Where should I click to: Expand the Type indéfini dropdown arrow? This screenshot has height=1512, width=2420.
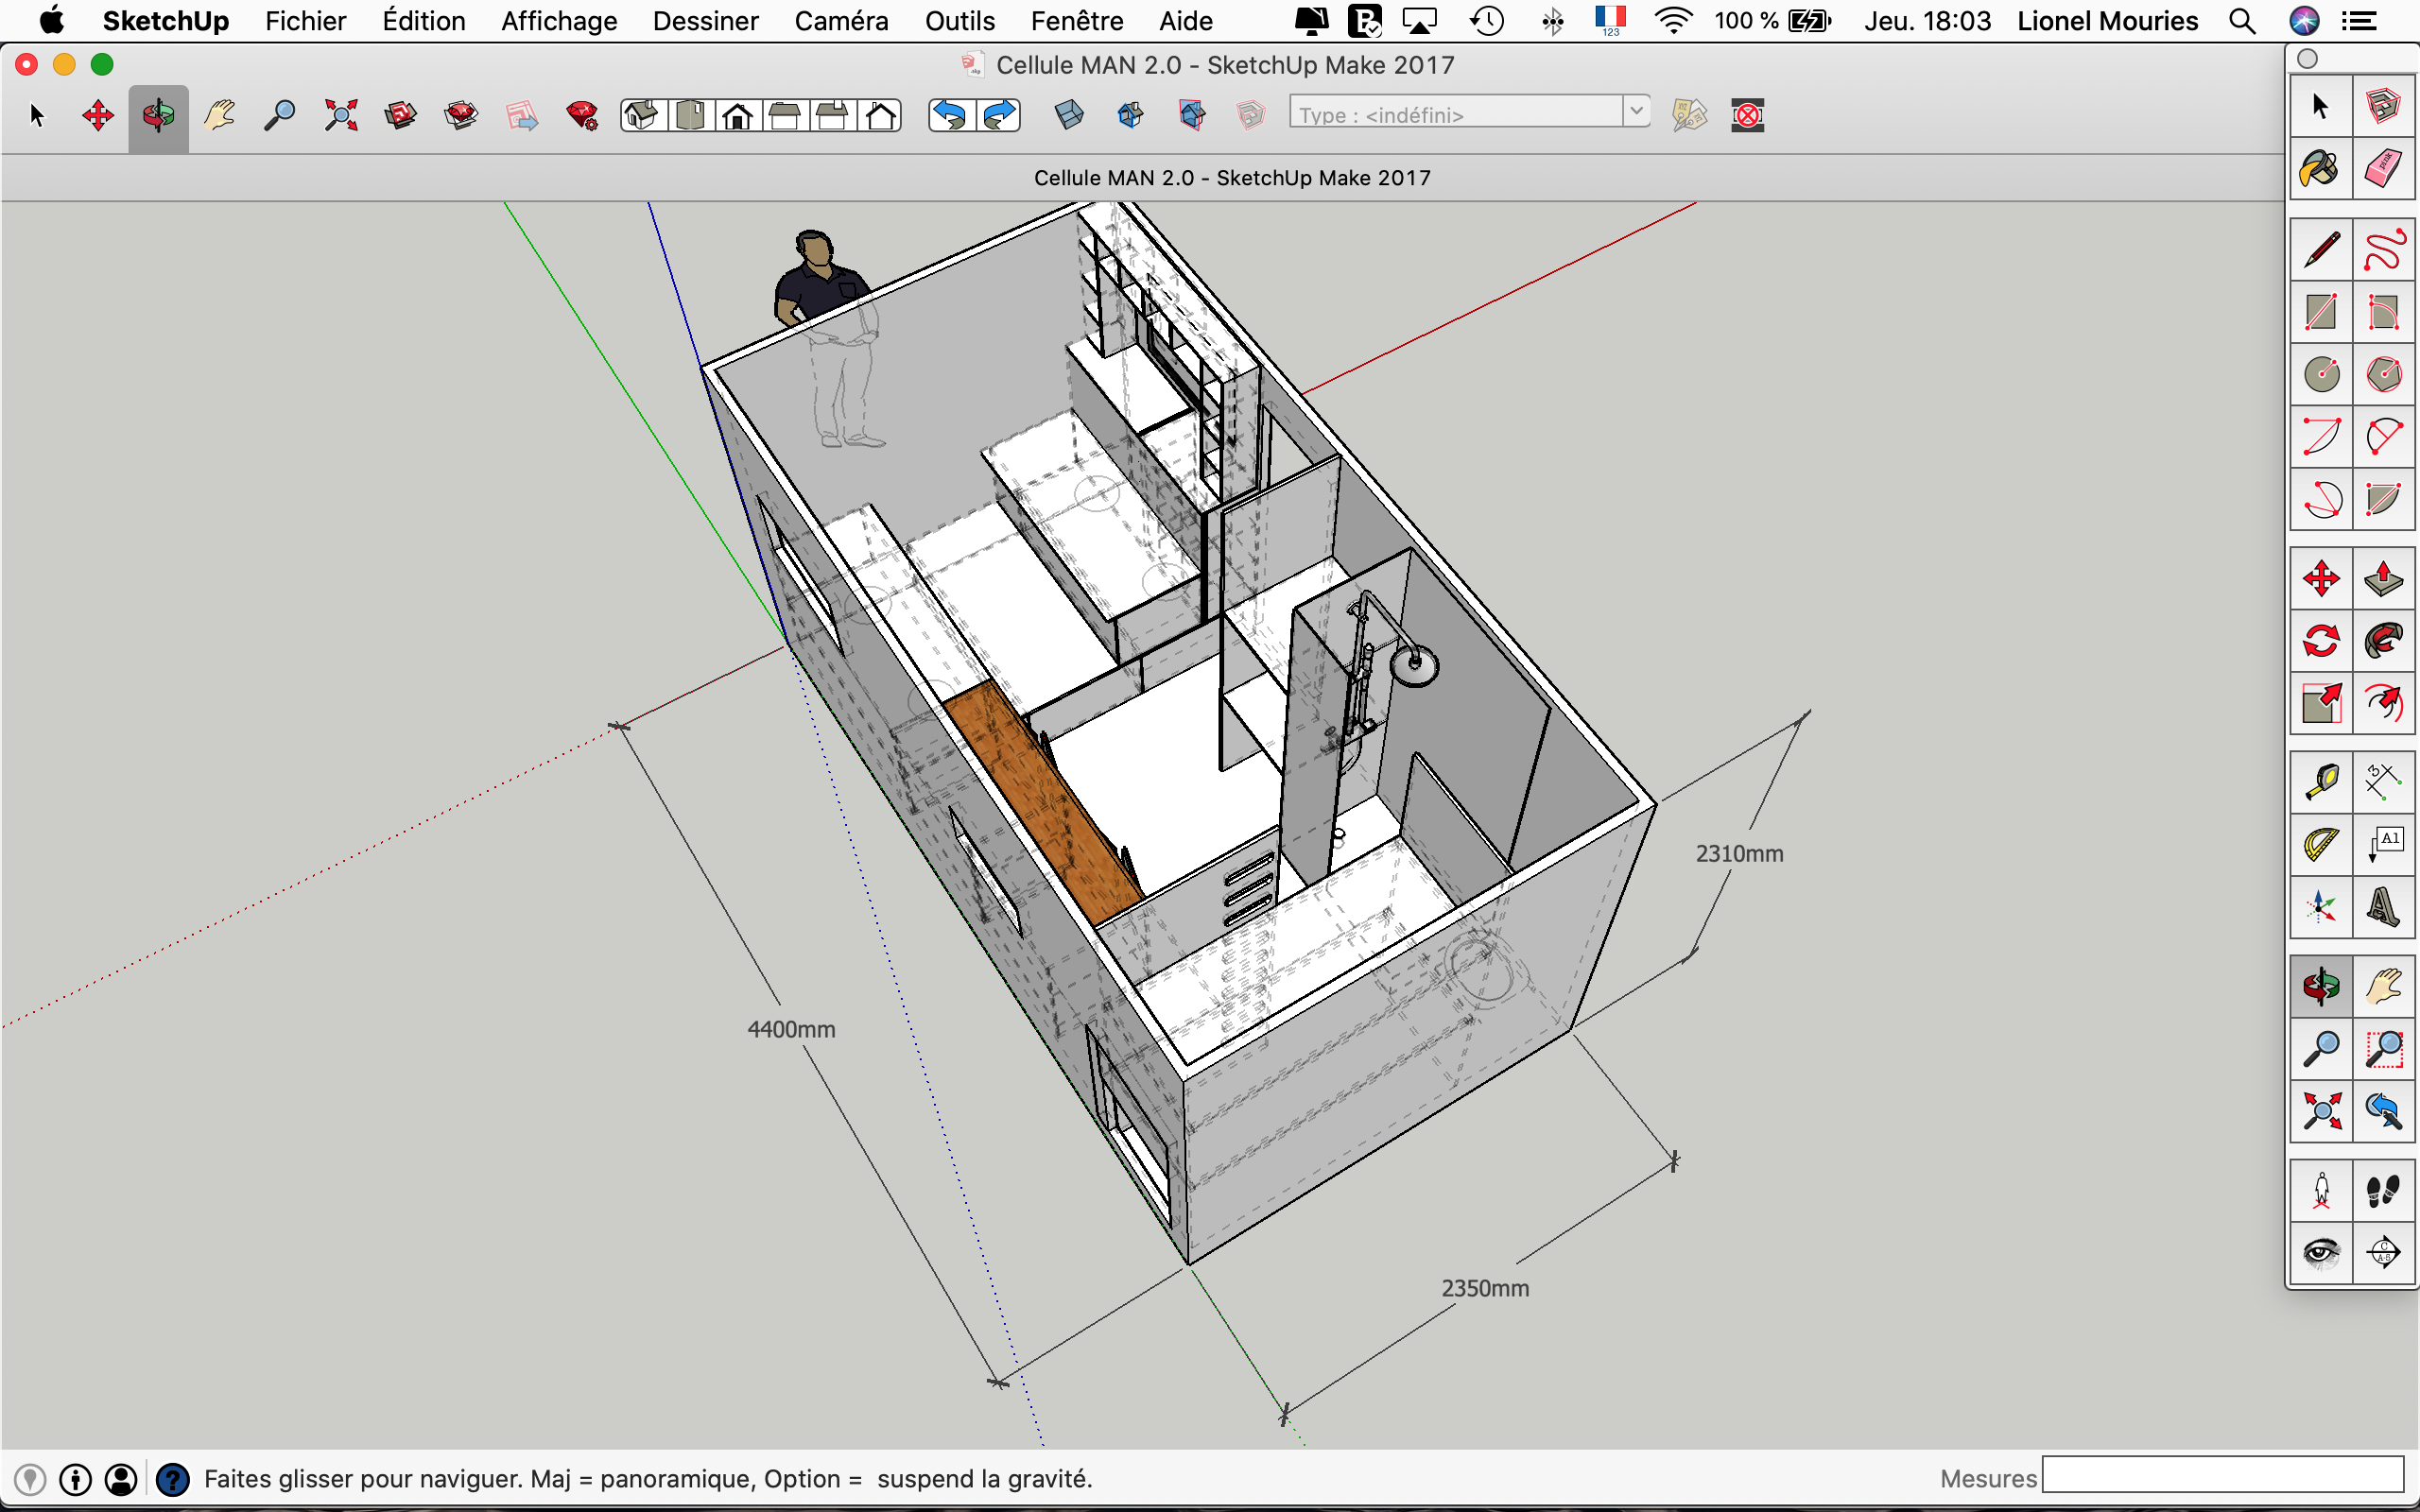click(1636, 111)
